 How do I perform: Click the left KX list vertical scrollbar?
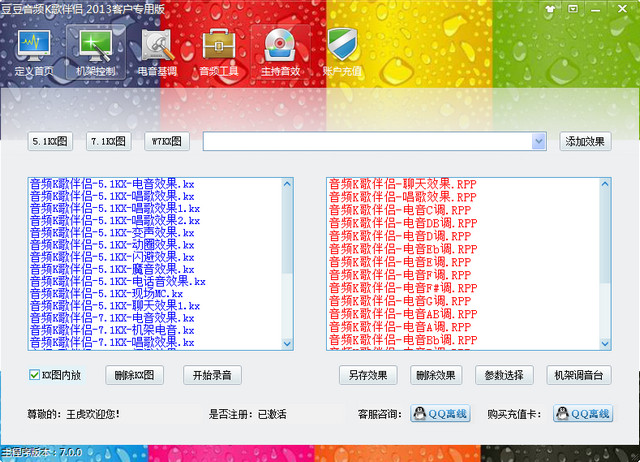(x=289, y=263)
